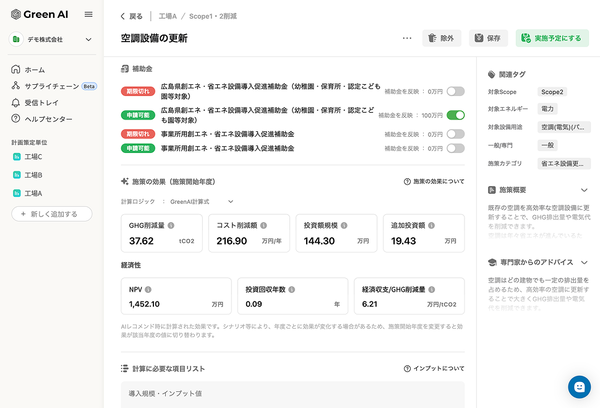The height and width of the screenshot is (408, 600).
Task: Click the 戻る back link
Action: pyautogui.click(x=131, y=16)
